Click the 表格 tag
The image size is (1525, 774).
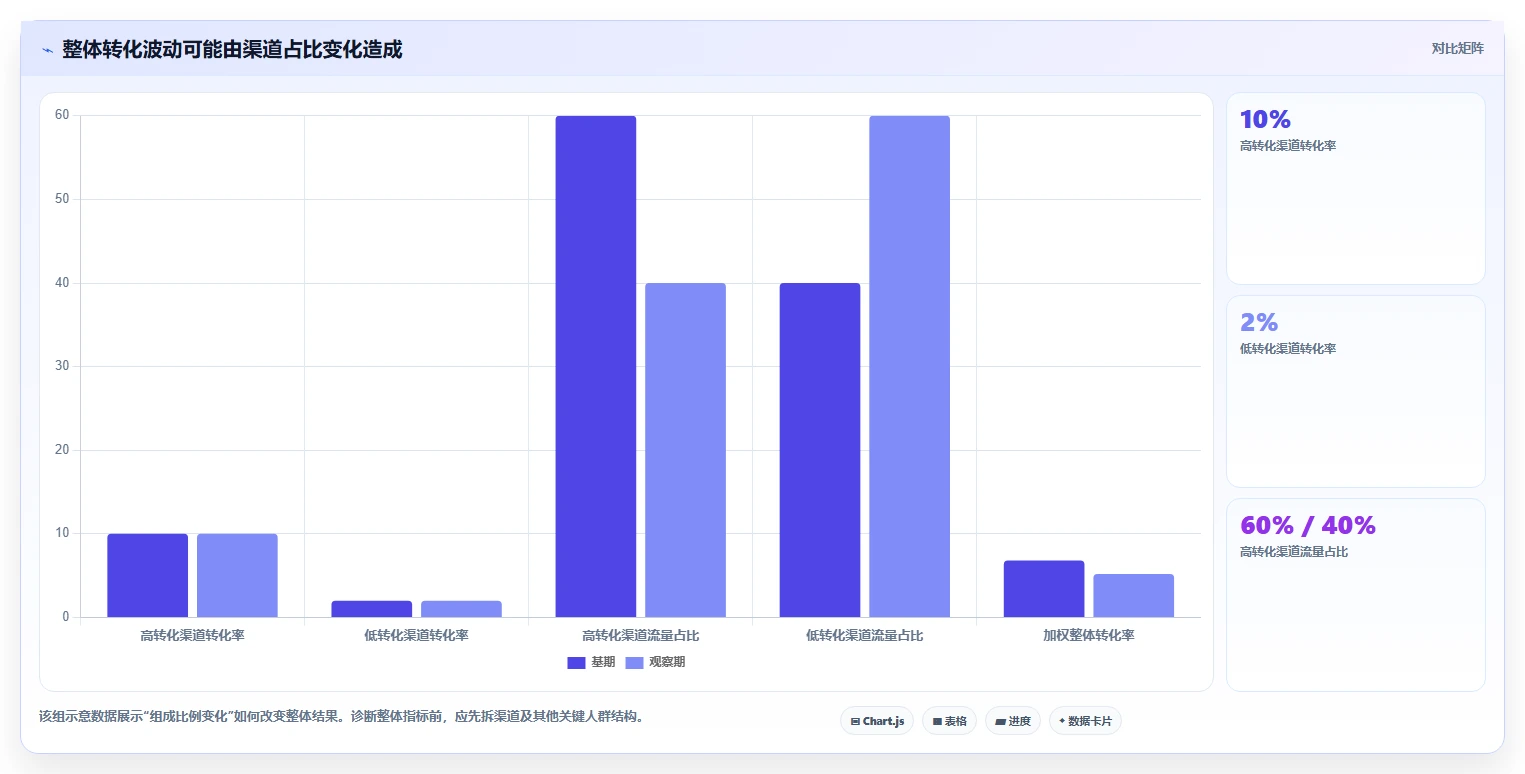(x=949, y=721)
